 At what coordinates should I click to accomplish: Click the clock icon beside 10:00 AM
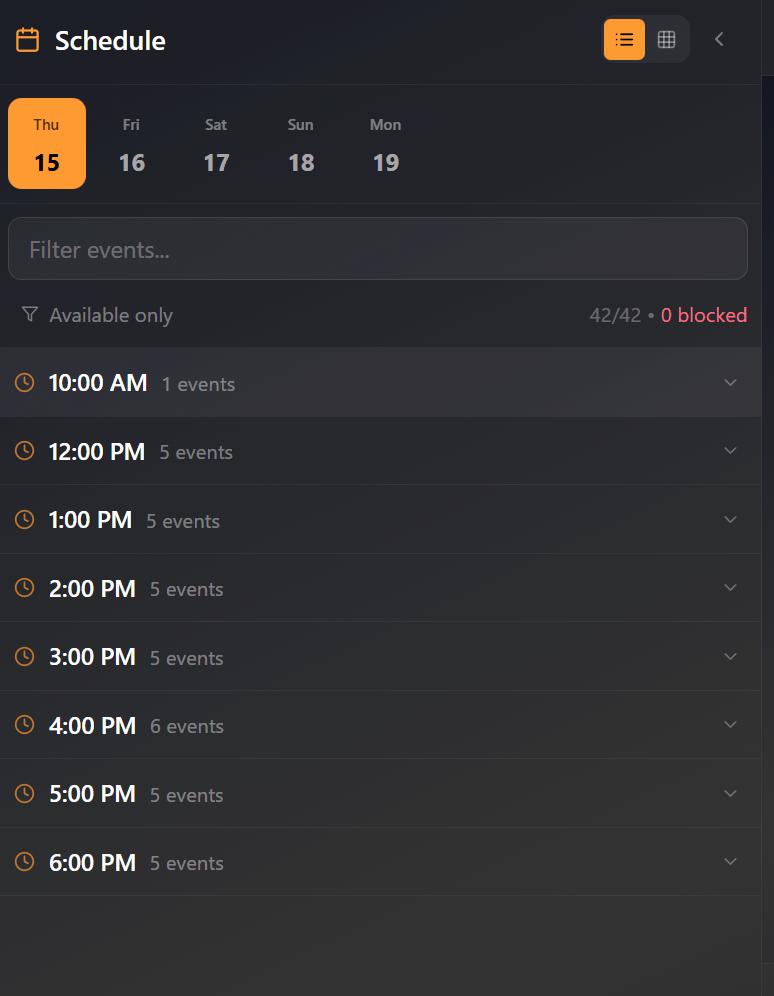point(24,382)
